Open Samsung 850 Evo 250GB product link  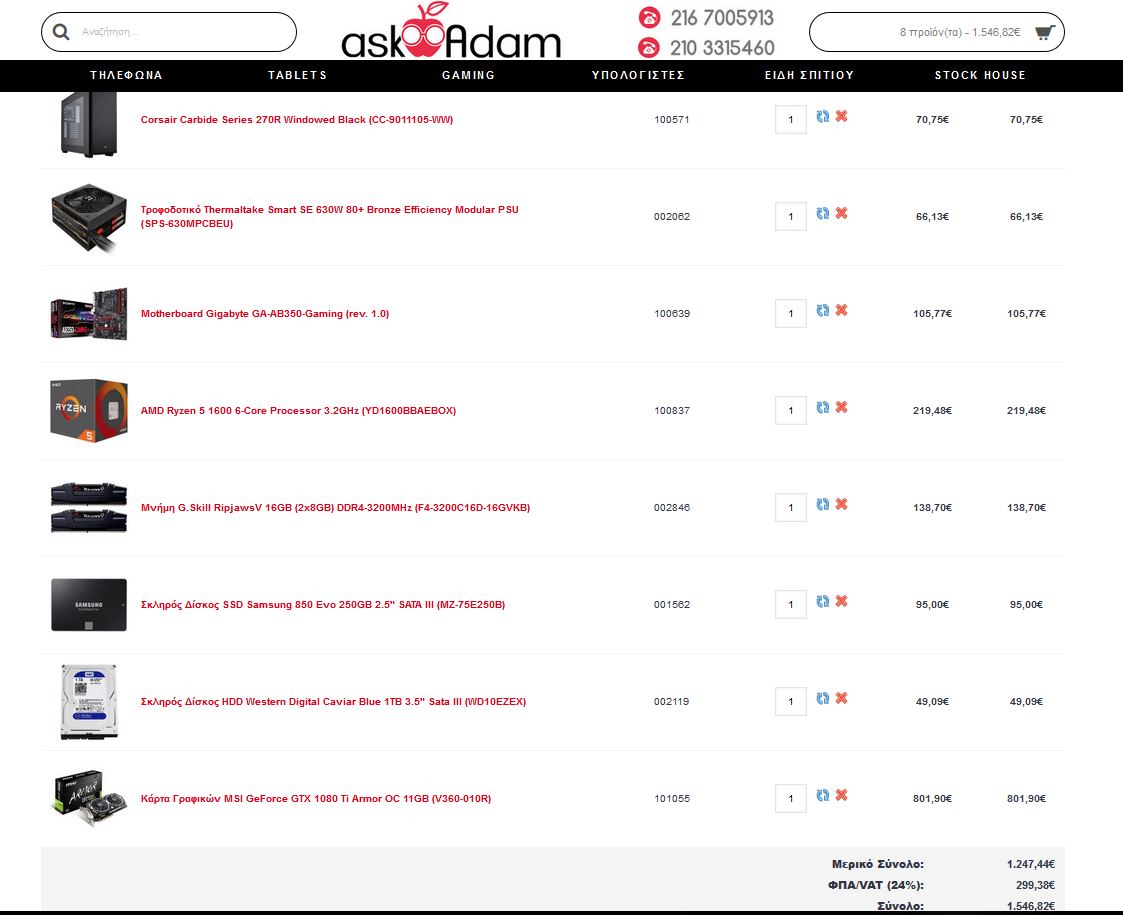(x=323, y=604)
